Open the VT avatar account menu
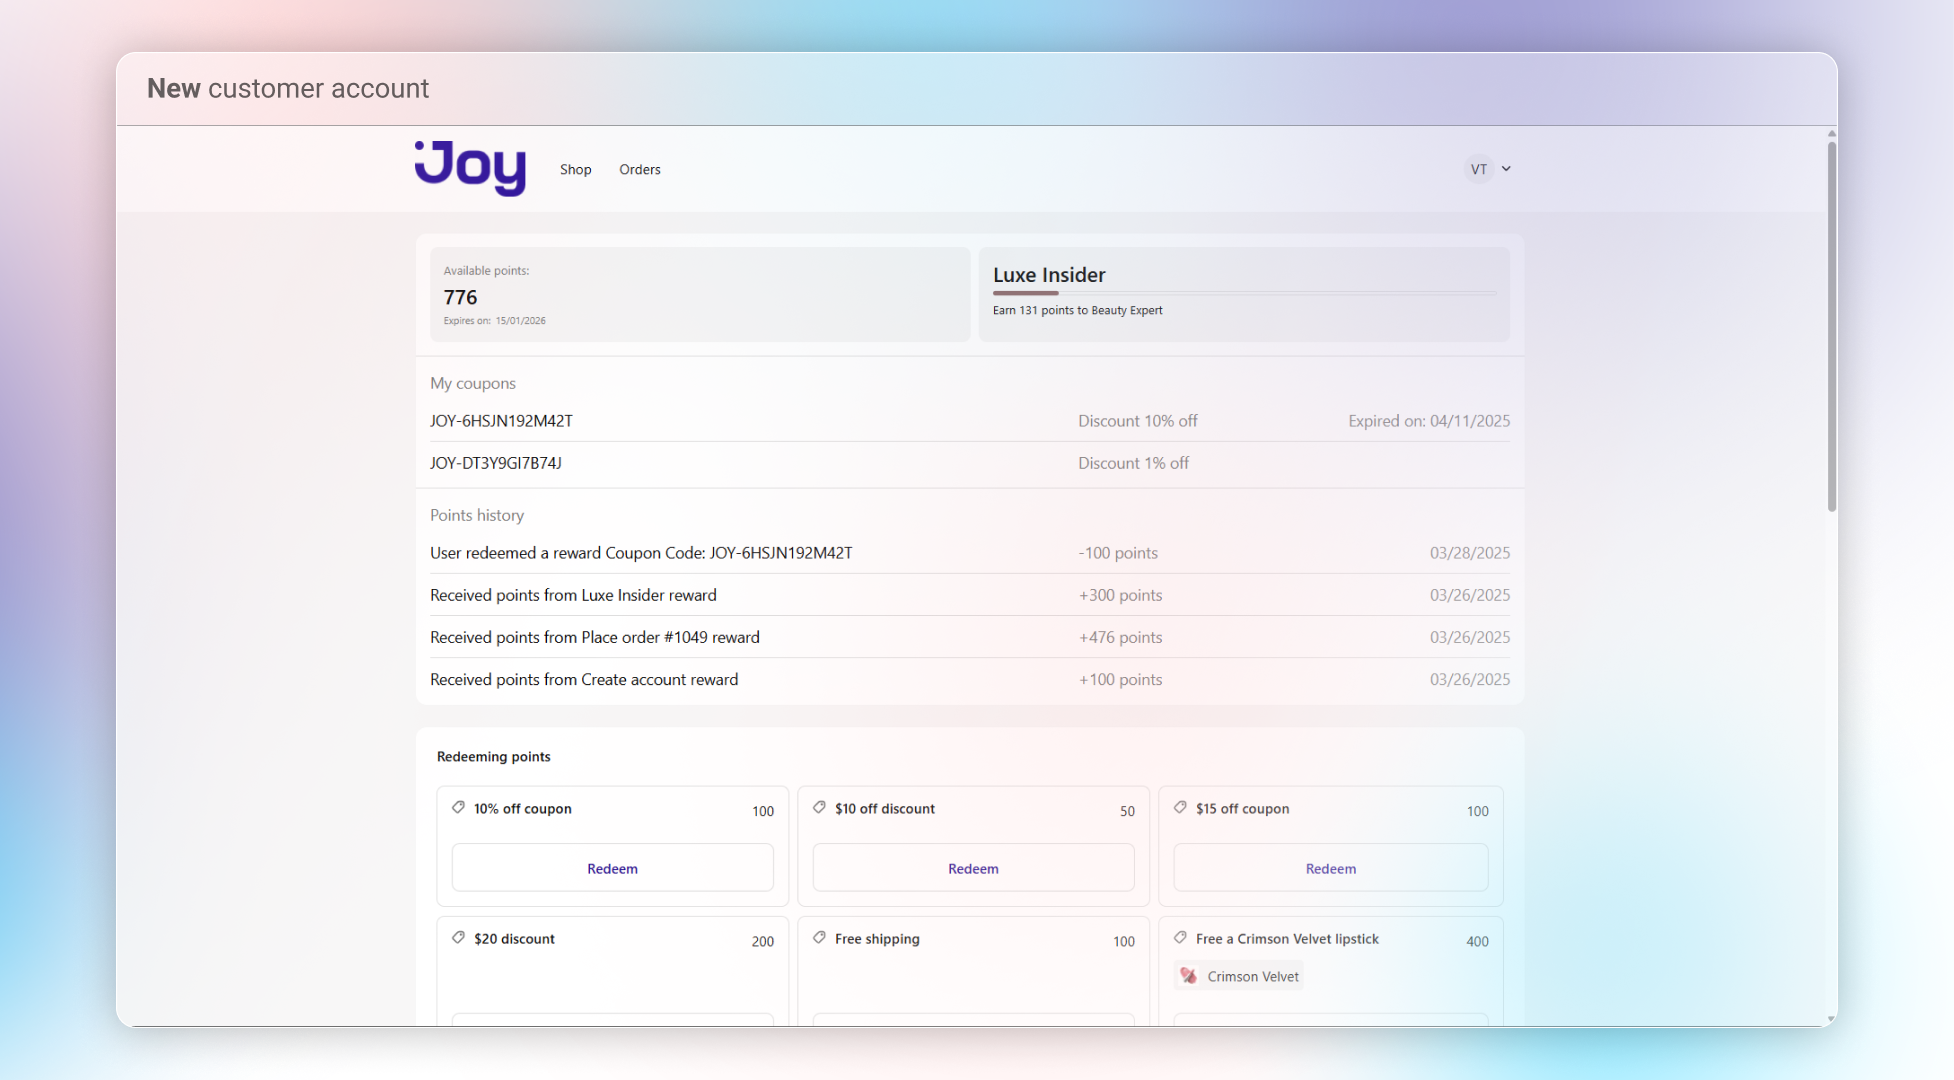This screenshot has width=1954, height=1080. click(x=1478, y=169)
